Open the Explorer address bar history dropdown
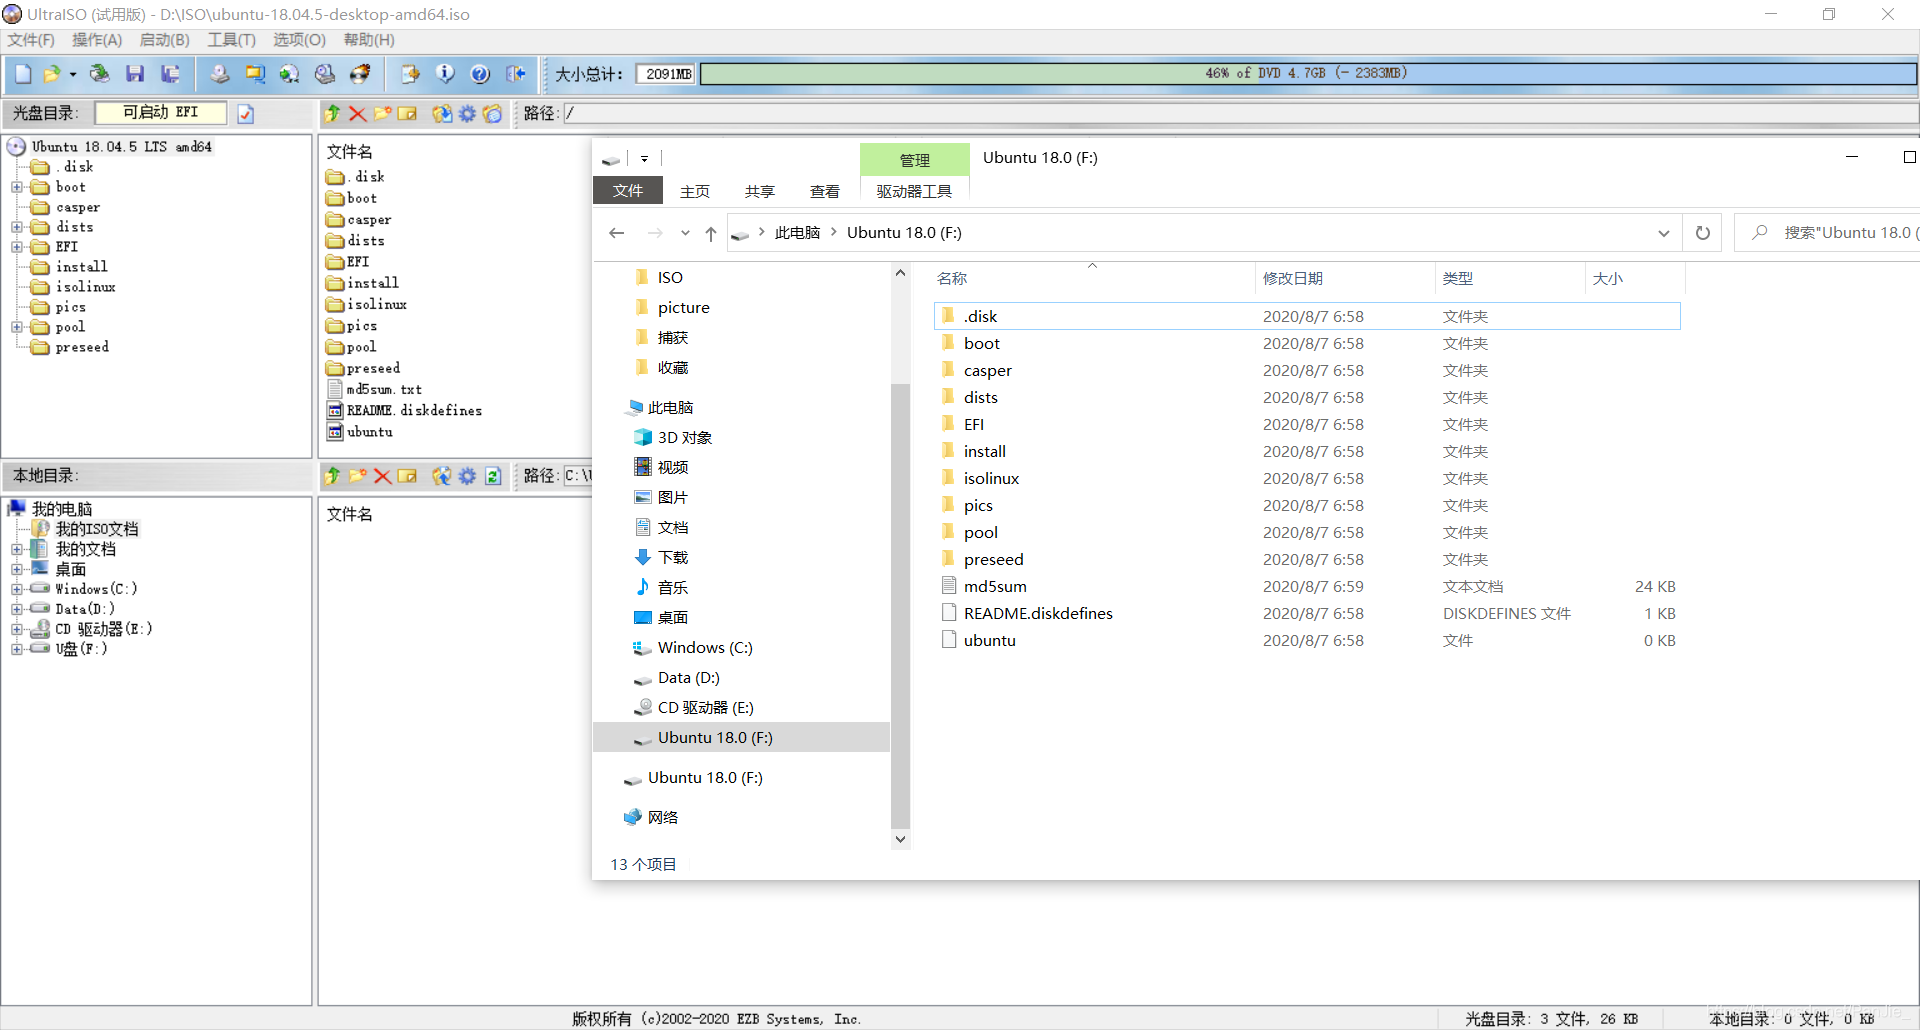This screenshot has height=1030, width=1920. click(1664, 233)
